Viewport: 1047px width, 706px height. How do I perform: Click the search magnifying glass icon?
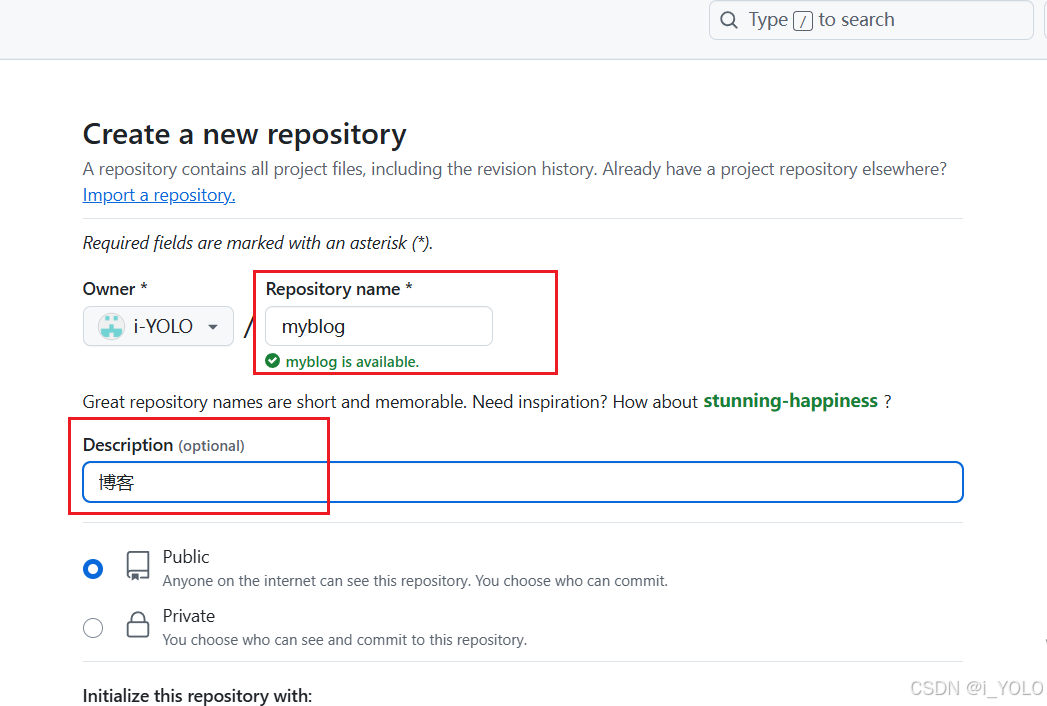click(x=729, y=19)
